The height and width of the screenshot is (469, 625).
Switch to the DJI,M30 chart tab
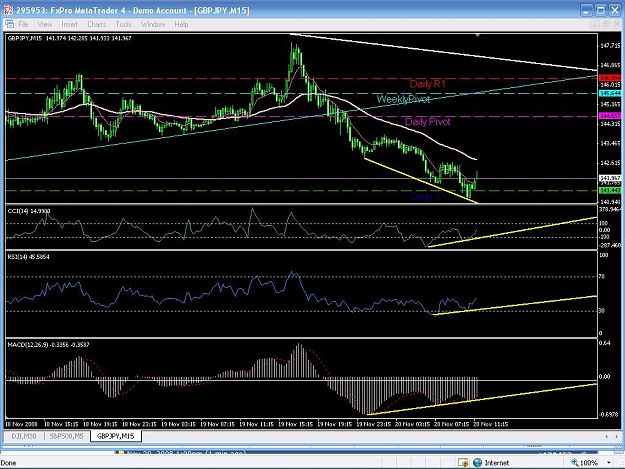click(24, 436)
